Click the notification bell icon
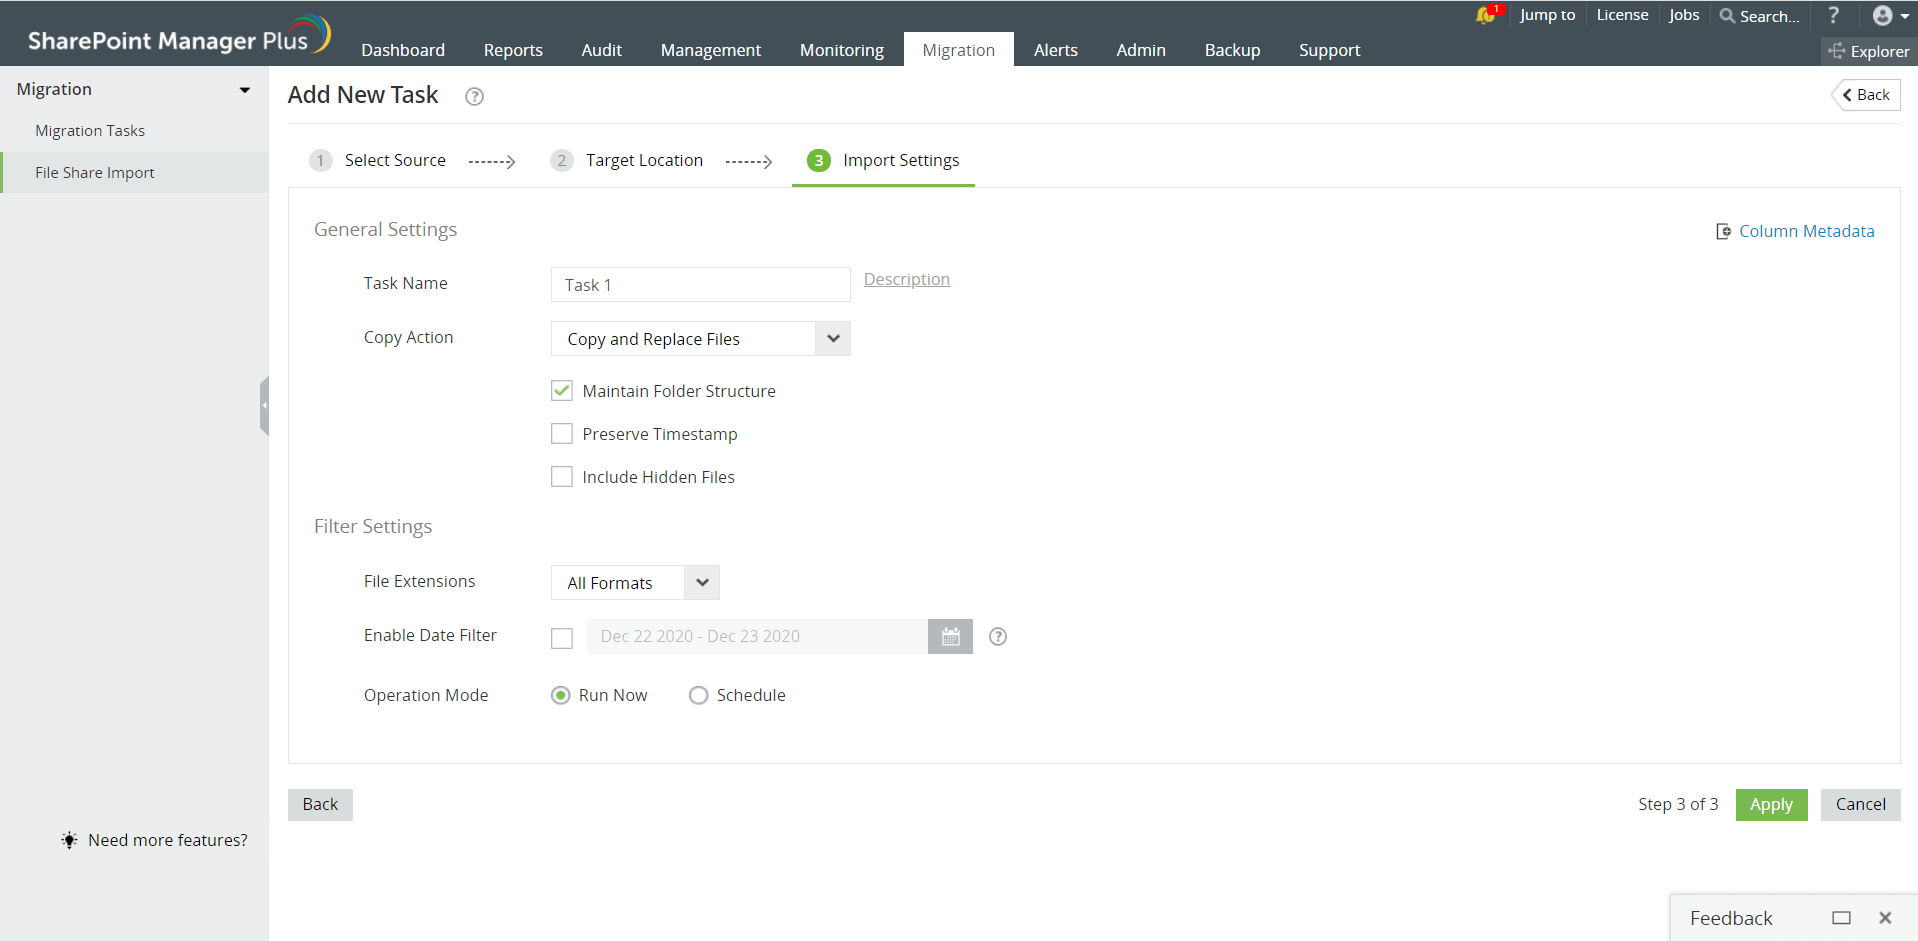Viewport: 1918px width, 941px height. (1486, 15)
